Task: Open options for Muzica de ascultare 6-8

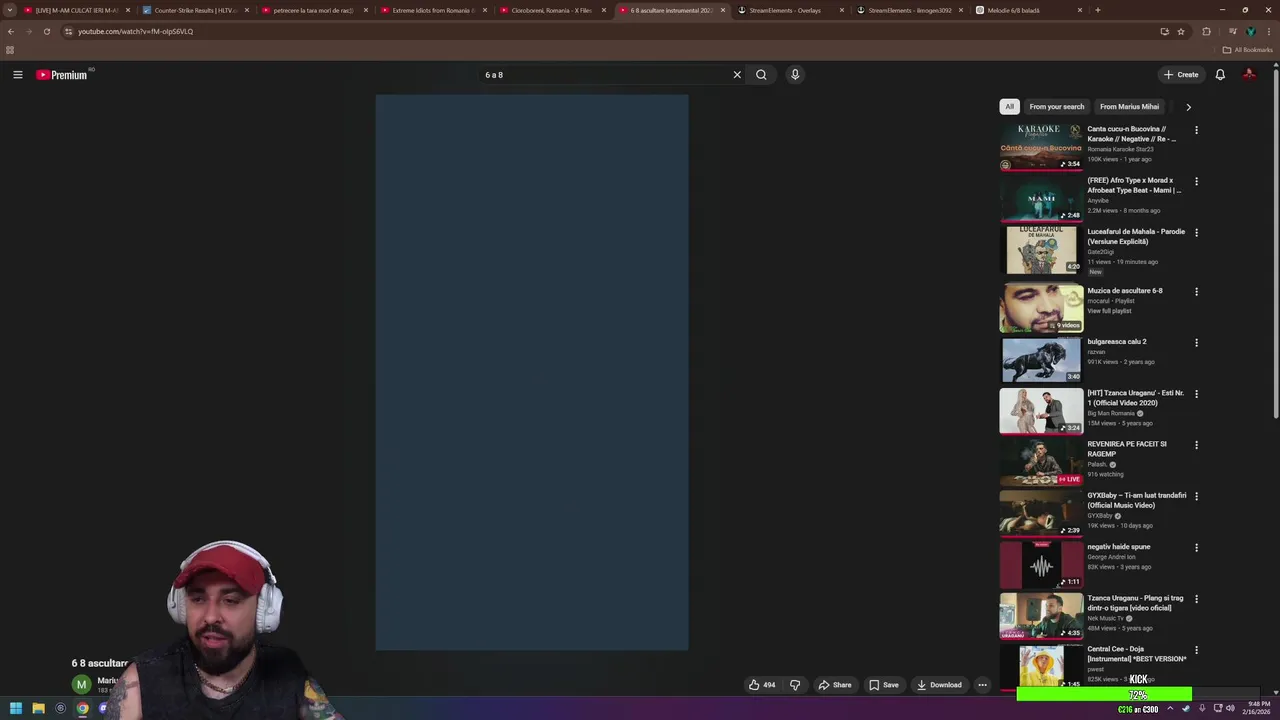Action: click(x=1196, y=291)
